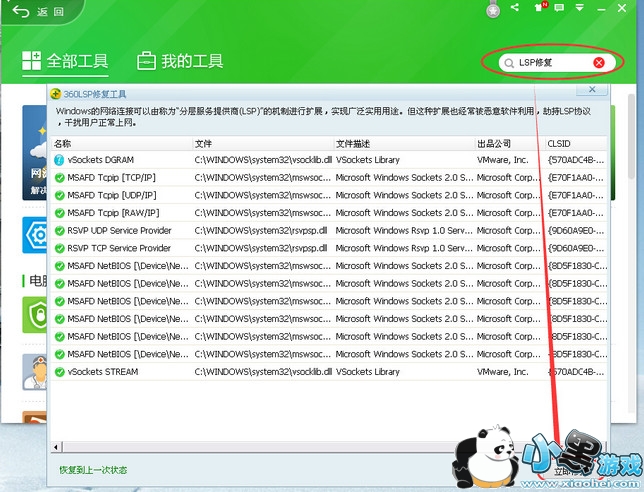Viewport: 644px width, 492px height.
Task: Open the skin shirt icon
Action: point(539,7)
